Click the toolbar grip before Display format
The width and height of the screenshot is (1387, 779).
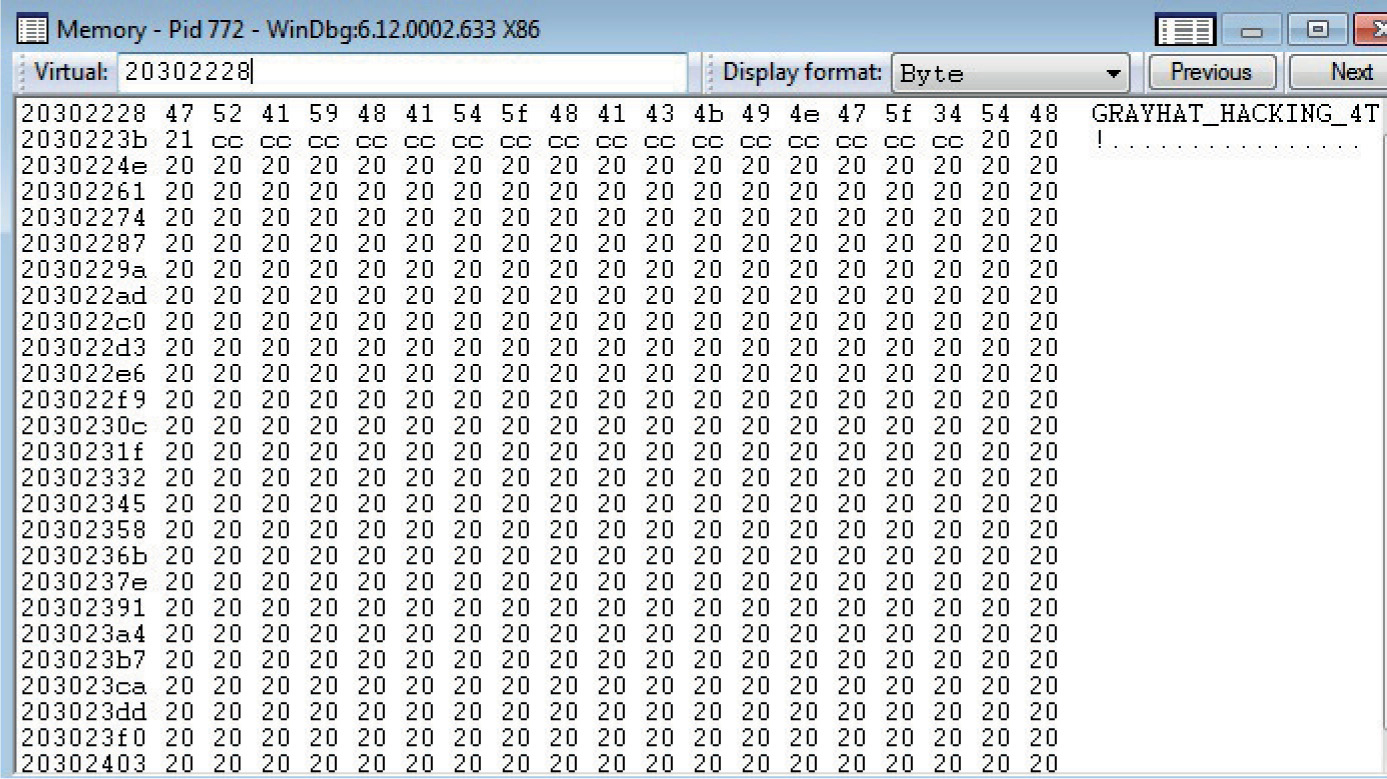pyautogui.click(x=709, y=73)
